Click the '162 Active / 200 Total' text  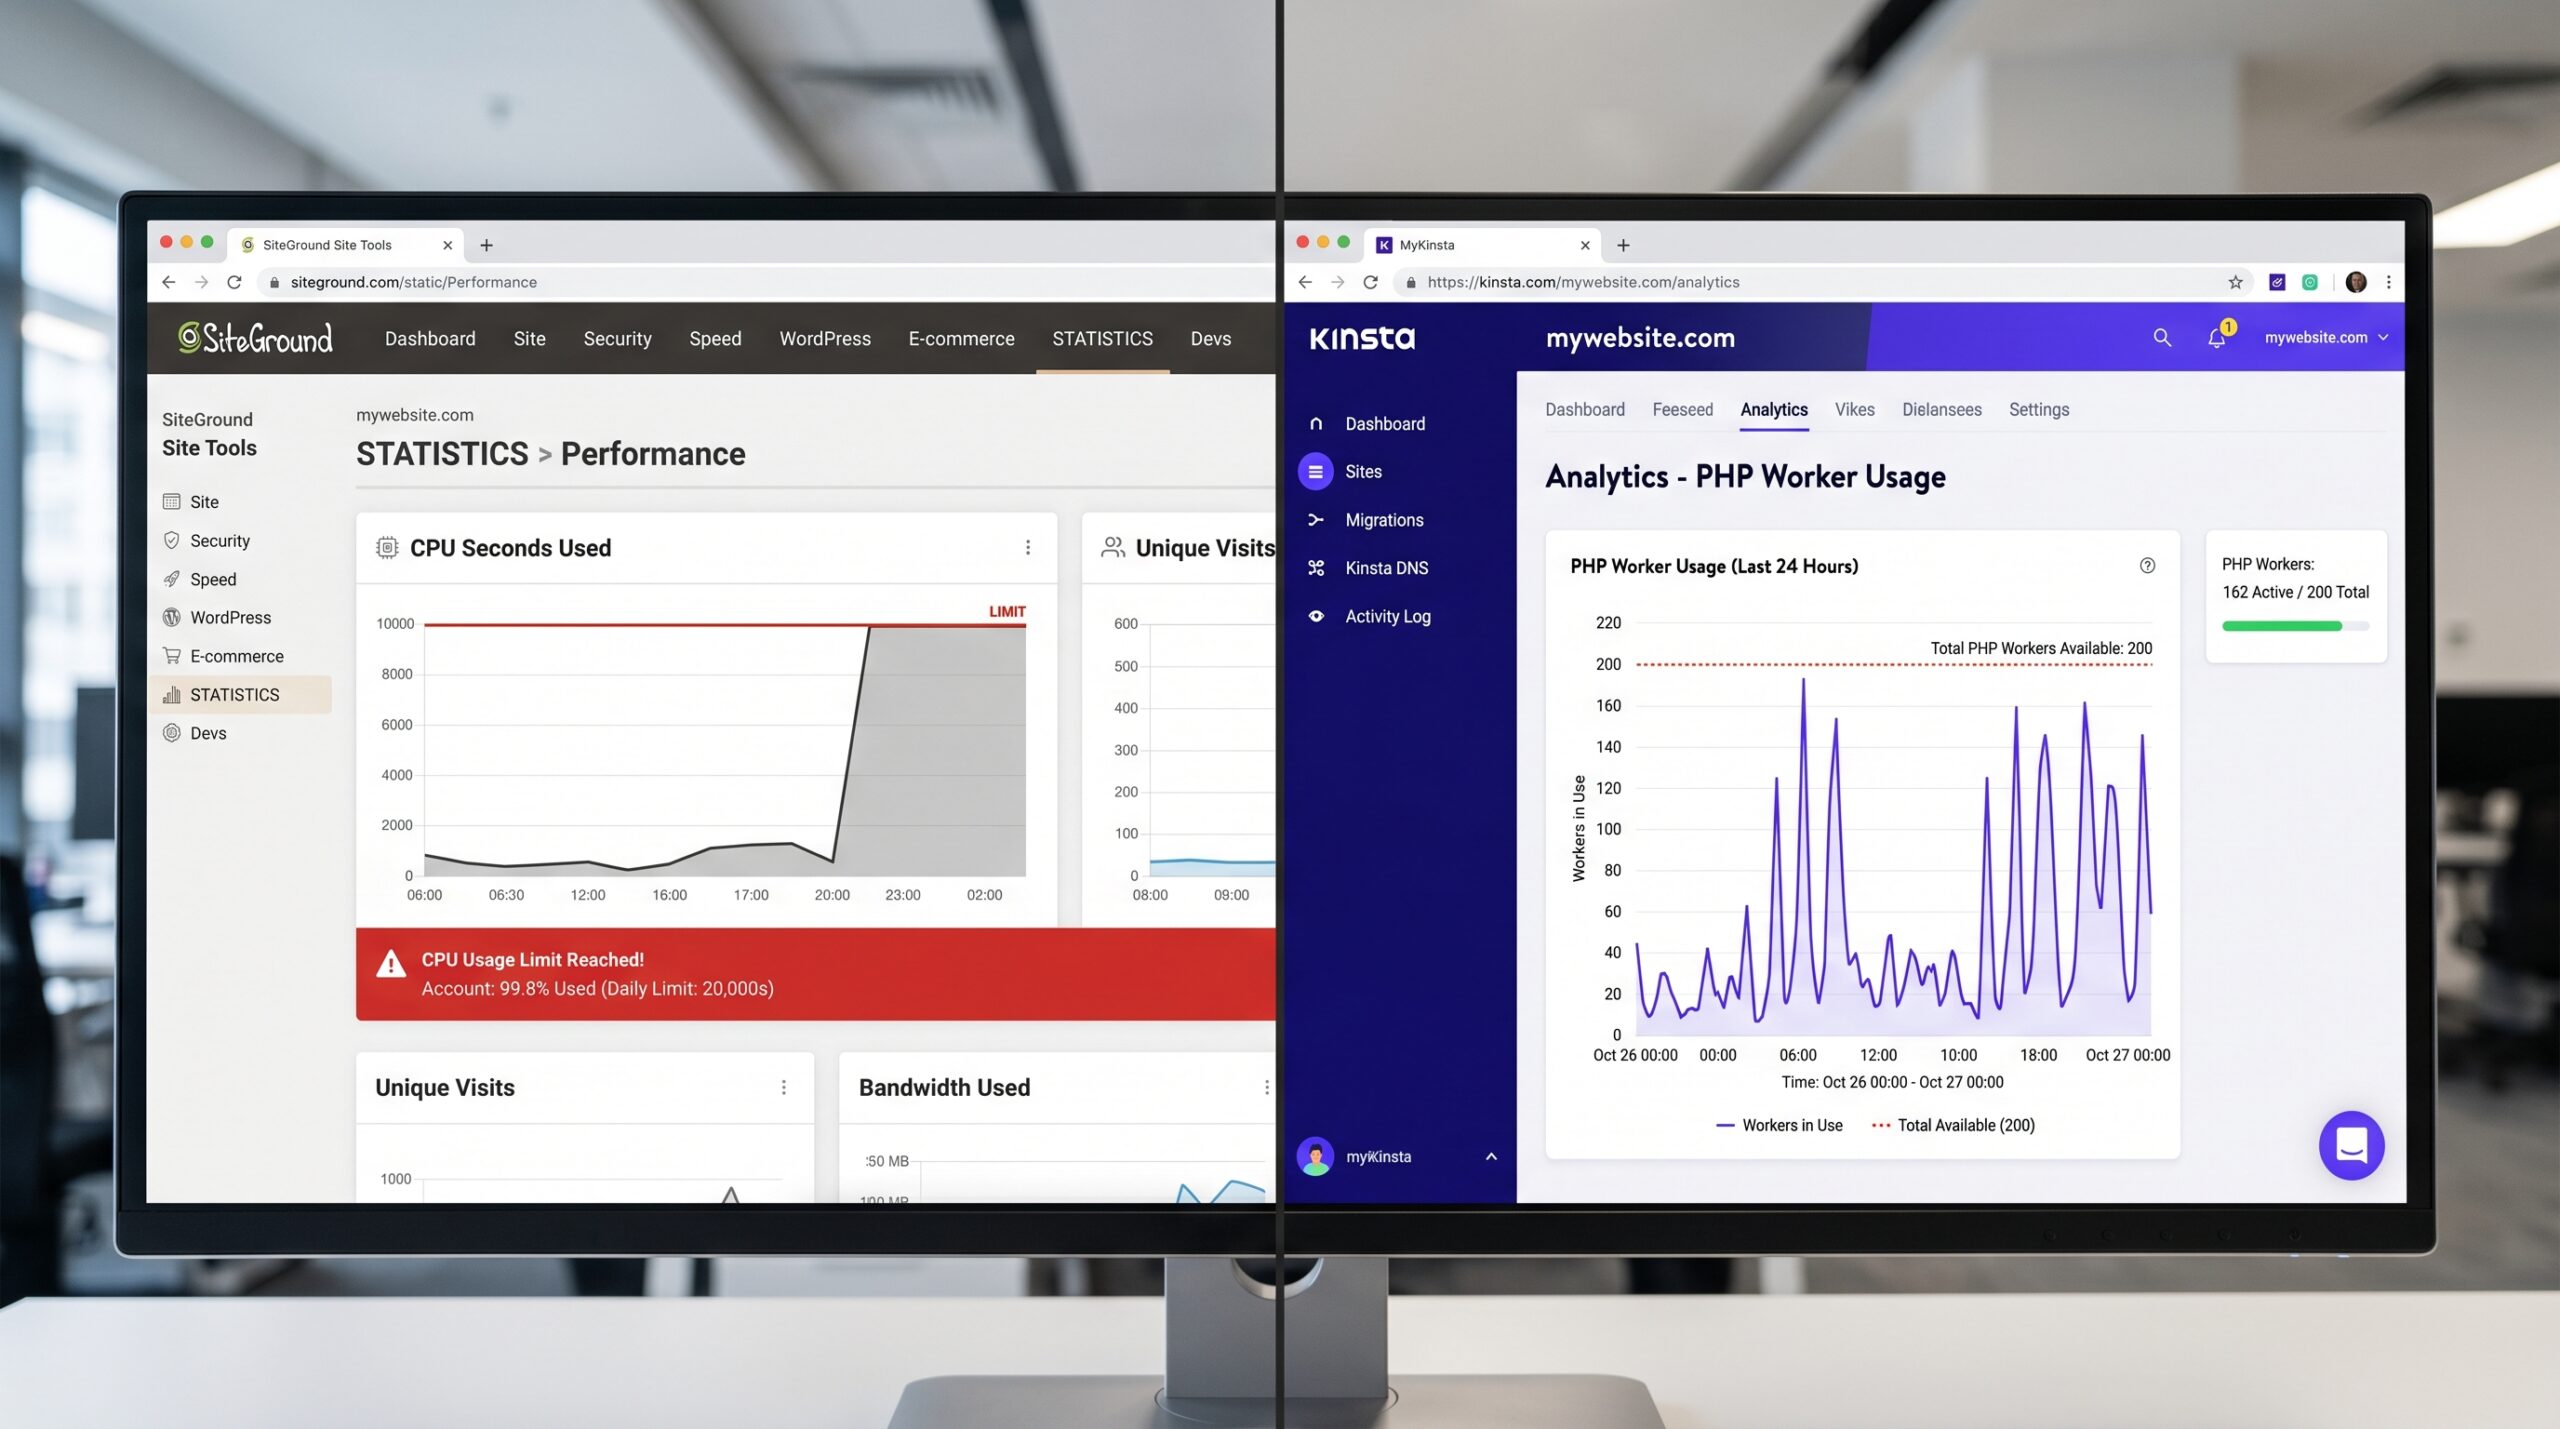[2295, 593]
